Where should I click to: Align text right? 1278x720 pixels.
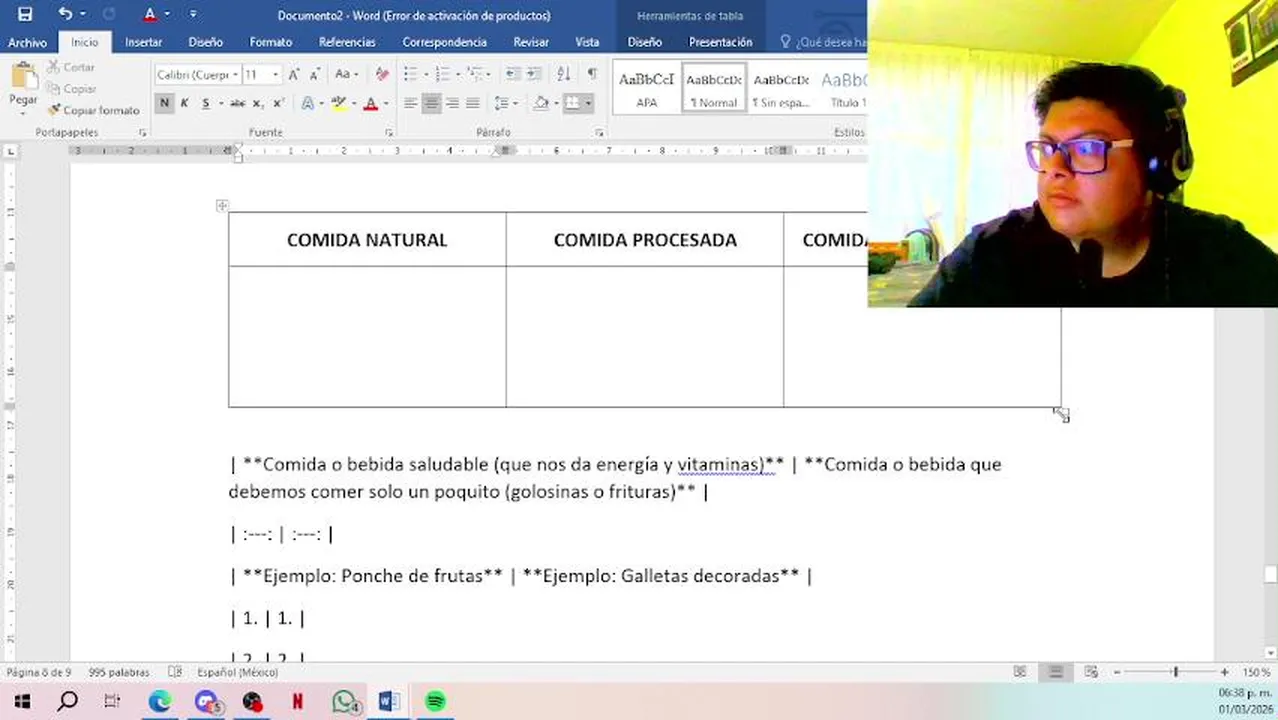452,103
